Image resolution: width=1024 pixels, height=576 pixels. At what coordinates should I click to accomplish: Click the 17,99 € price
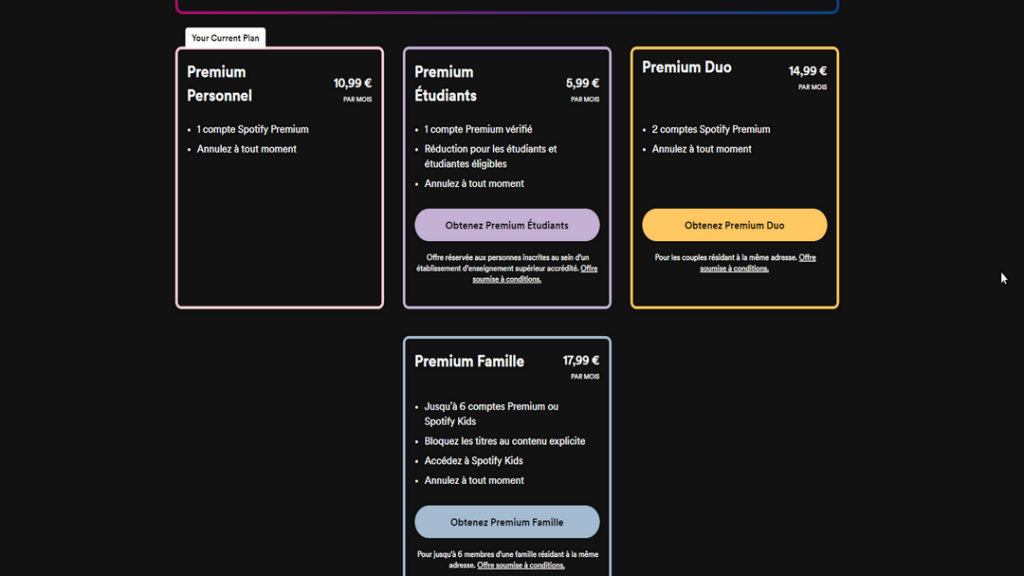[x=581, y=360]
